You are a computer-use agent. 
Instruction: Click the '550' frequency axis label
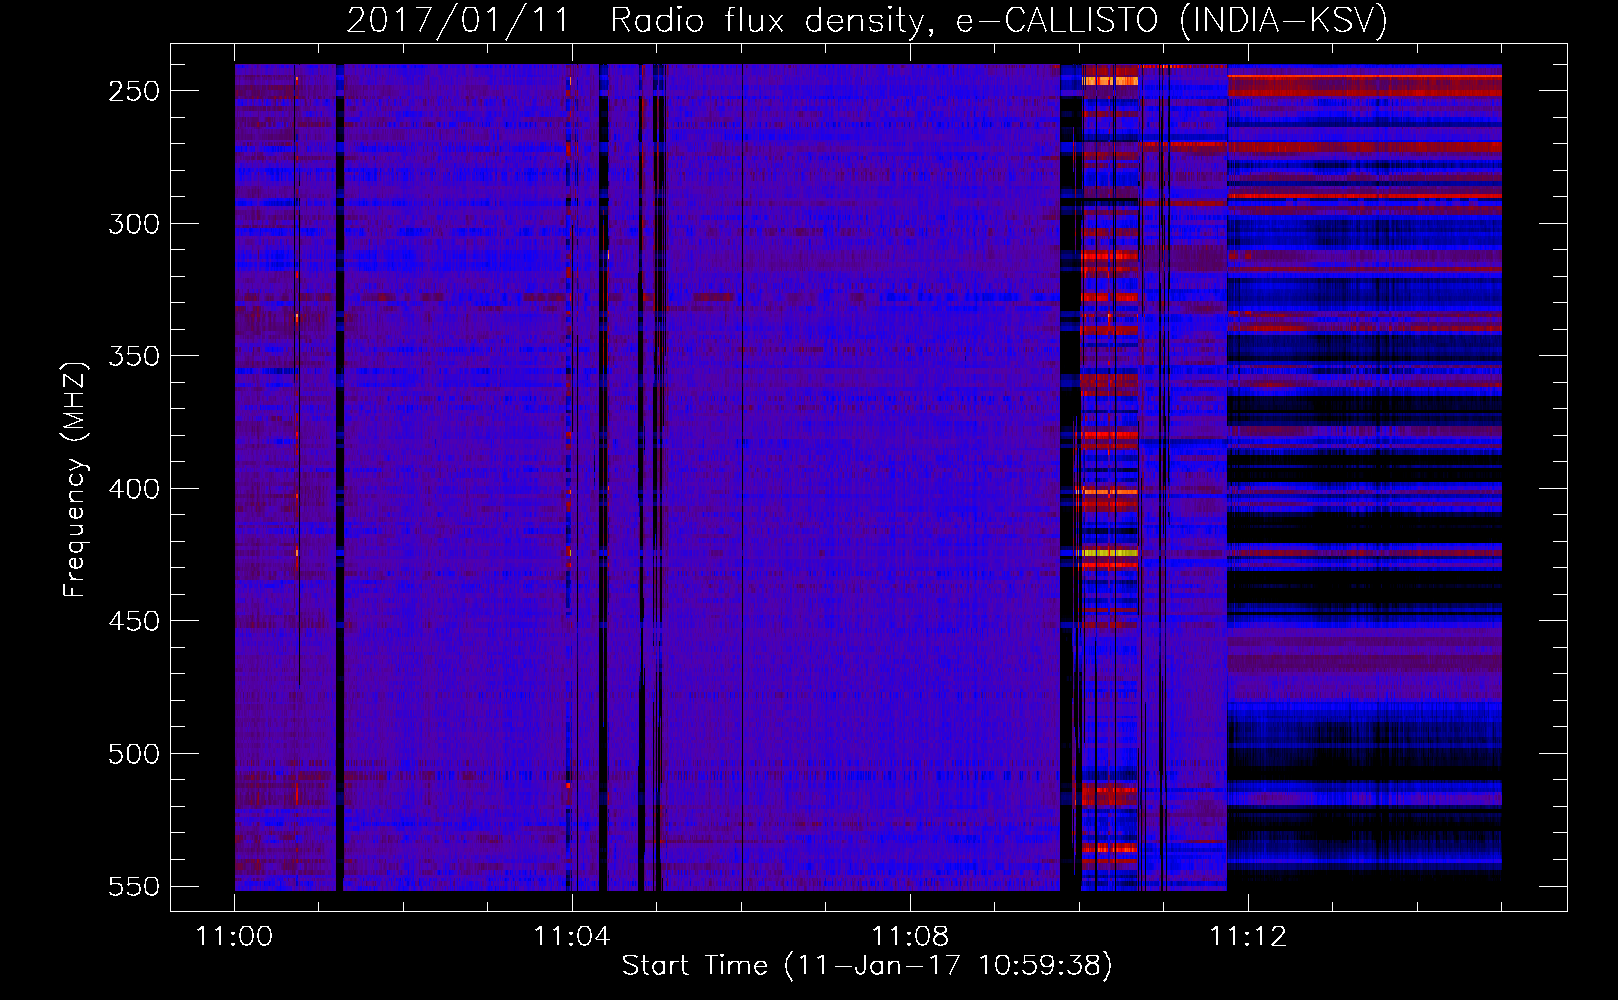click(134, 886)
